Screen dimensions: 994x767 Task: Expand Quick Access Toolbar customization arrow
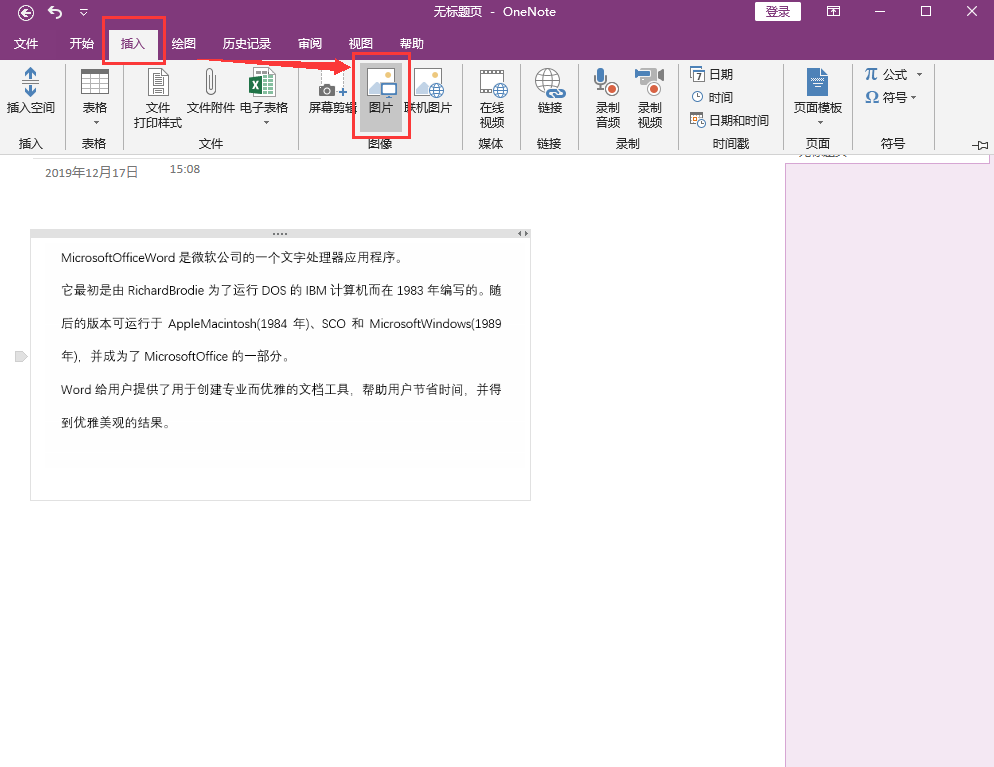pos(84,12)
